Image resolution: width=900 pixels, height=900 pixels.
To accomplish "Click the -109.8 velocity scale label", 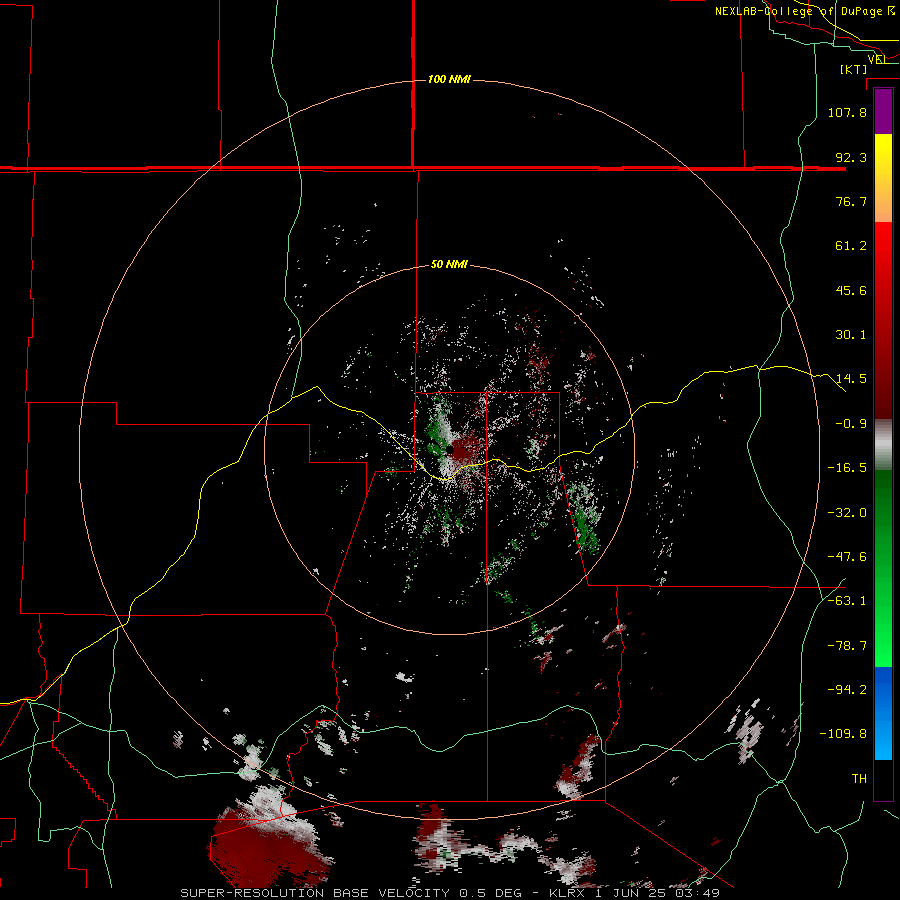I will tap(843, 734).
